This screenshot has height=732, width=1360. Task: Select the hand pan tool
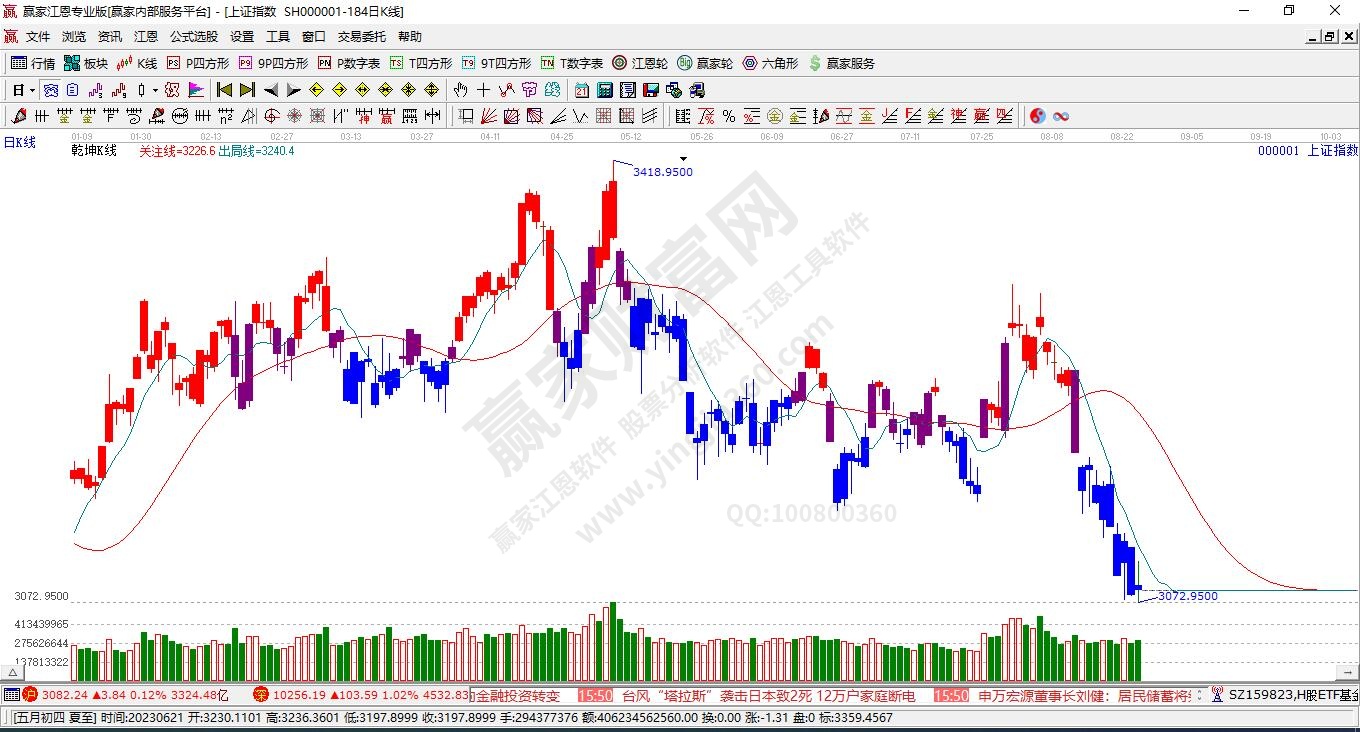tap(460, 90)
